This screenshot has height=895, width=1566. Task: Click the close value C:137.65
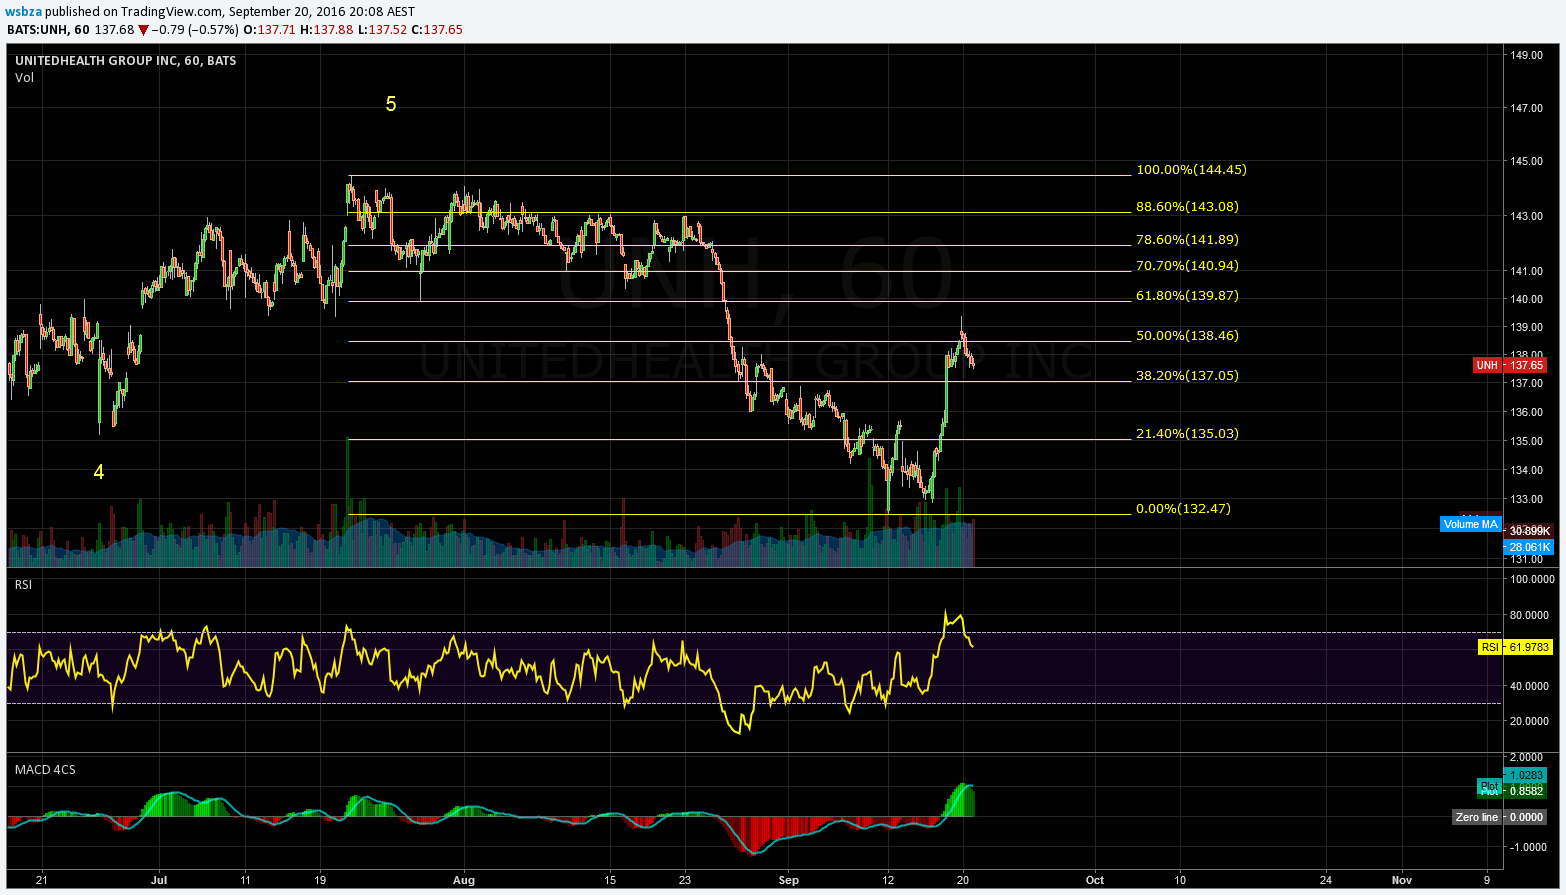[437, 30]
